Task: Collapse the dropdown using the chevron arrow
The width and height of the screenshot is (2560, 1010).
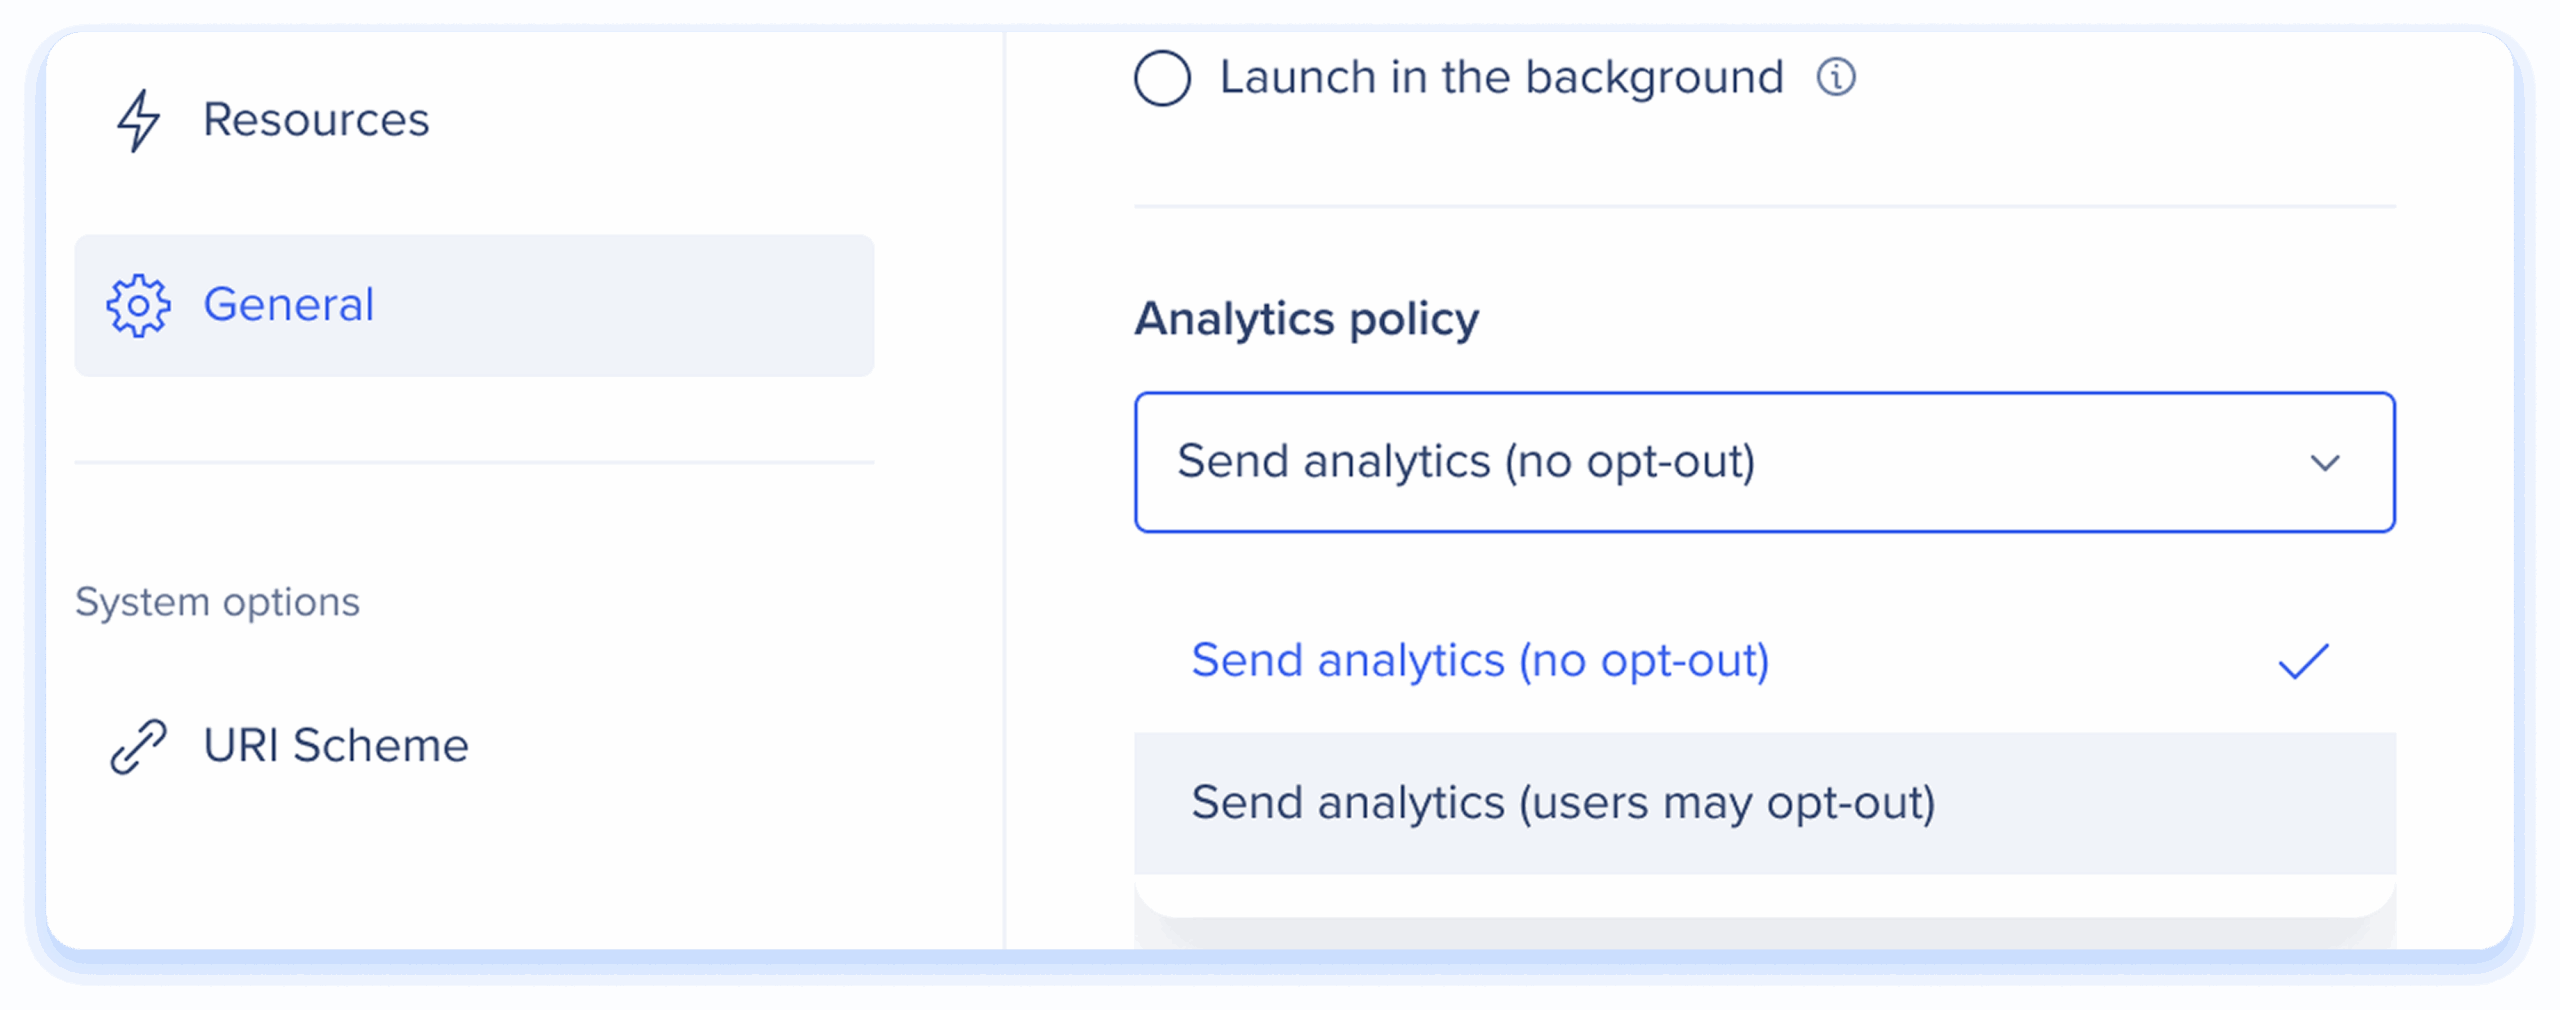Action: (2325, 463)
